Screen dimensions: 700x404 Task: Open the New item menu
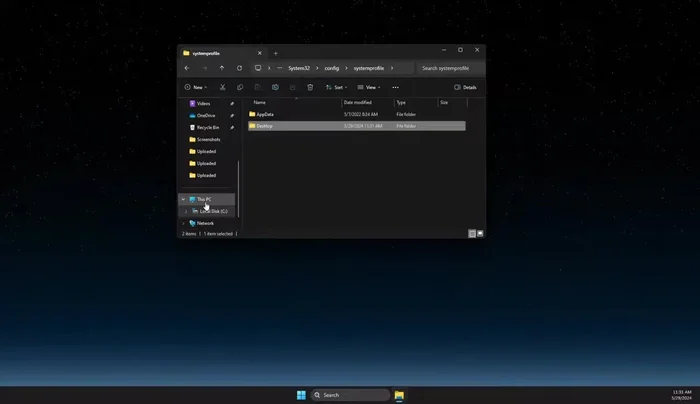(x=195, y=87)
